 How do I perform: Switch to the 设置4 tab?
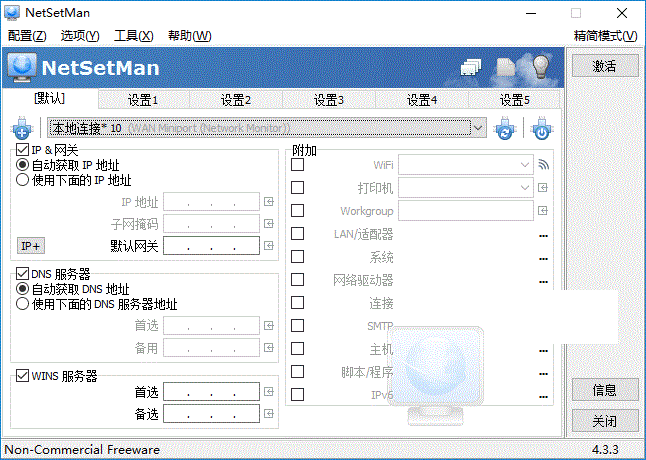422,100
